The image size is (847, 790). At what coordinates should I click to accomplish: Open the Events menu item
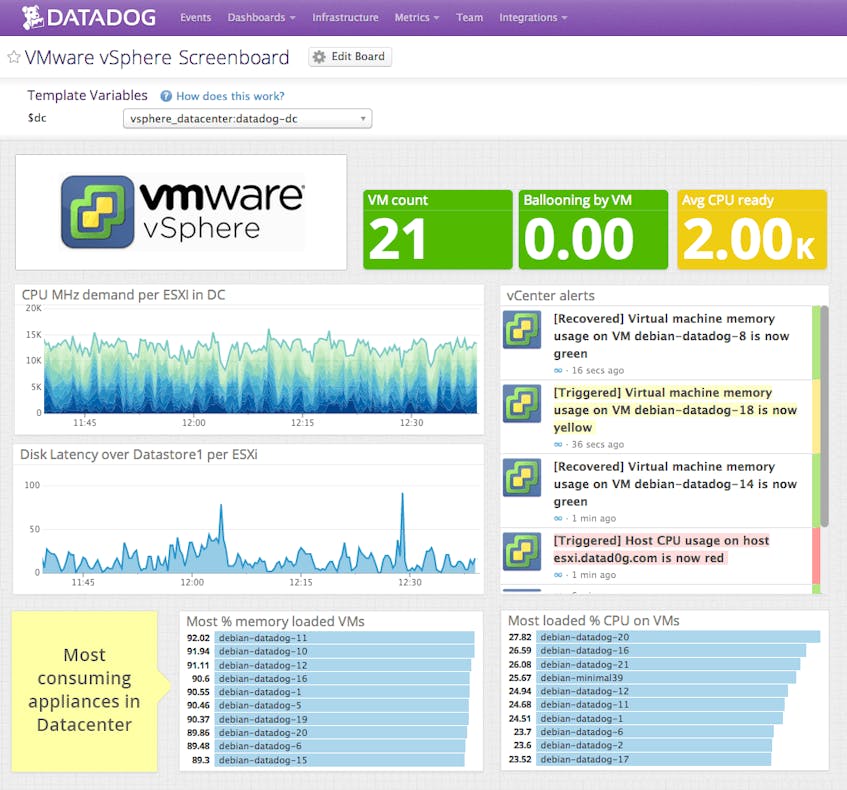pos(196,17)
